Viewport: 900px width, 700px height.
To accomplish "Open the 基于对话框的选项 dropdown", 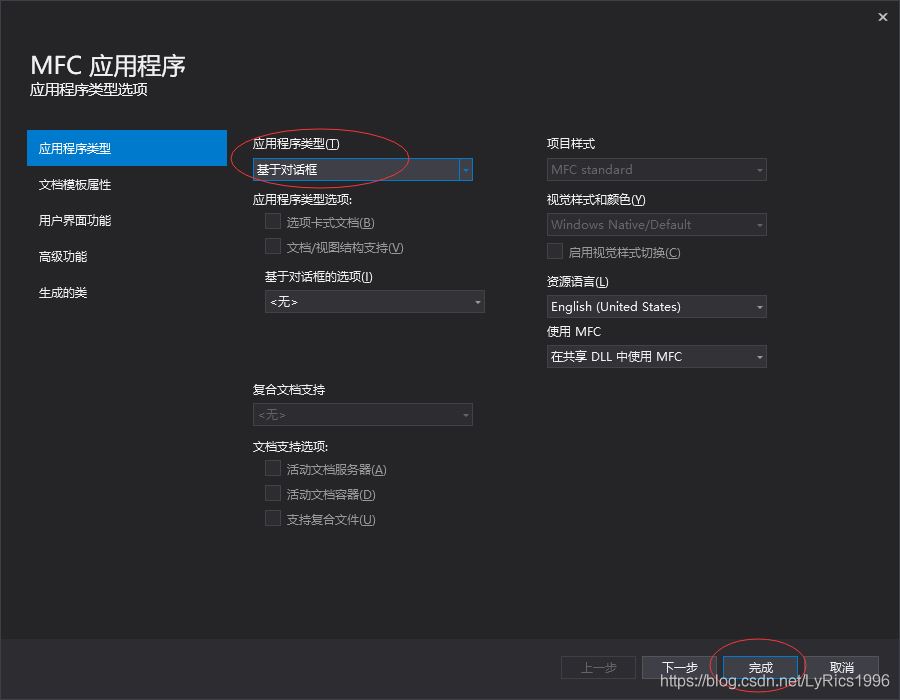I will coord(374,302).
